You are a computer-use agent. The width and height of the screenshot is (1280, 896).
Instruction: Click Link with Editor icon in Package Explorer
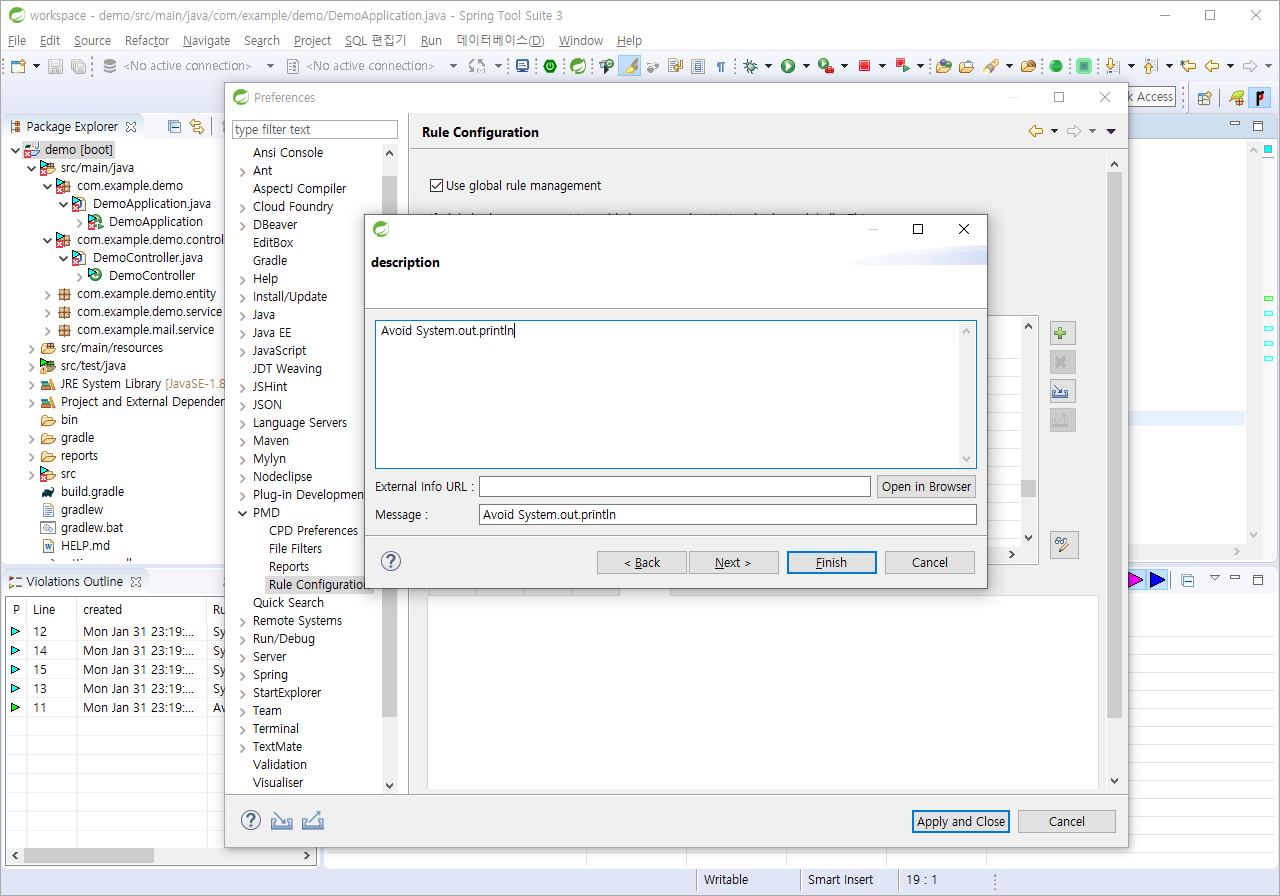(x=197, y=126)
